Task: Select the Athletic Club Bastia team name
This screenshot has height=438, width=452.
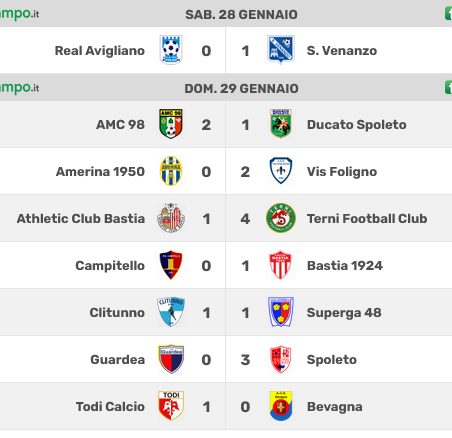Action: click(x=81, y=218)
